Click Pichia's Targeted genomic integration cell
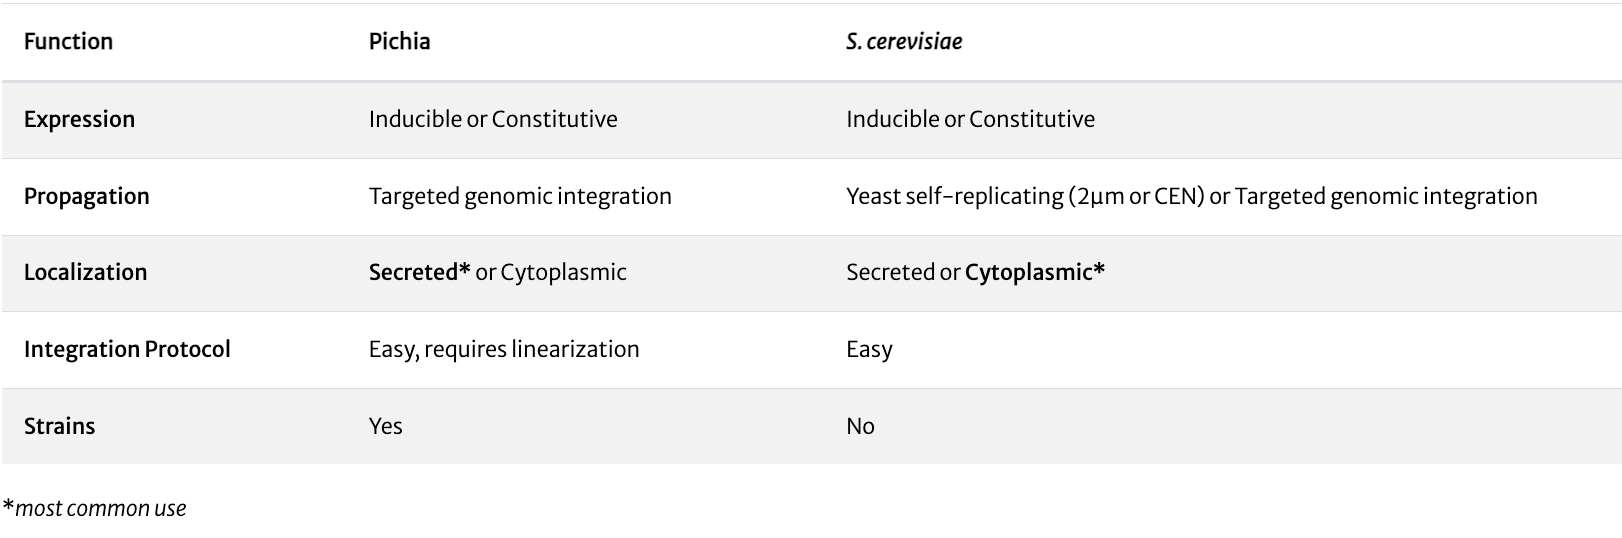The image size is (1622, 538). (520, 196)
